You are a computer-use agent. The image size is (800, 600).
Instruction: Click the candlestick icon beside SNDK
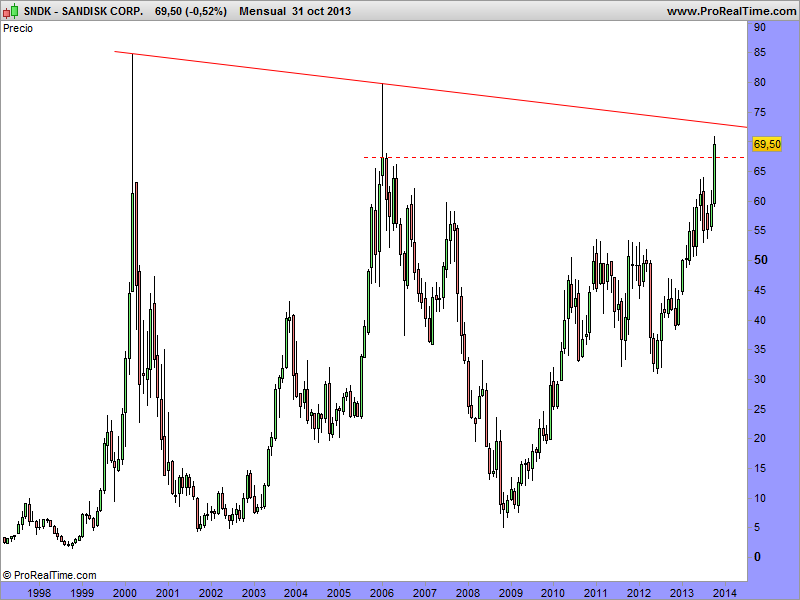point(11,10)
